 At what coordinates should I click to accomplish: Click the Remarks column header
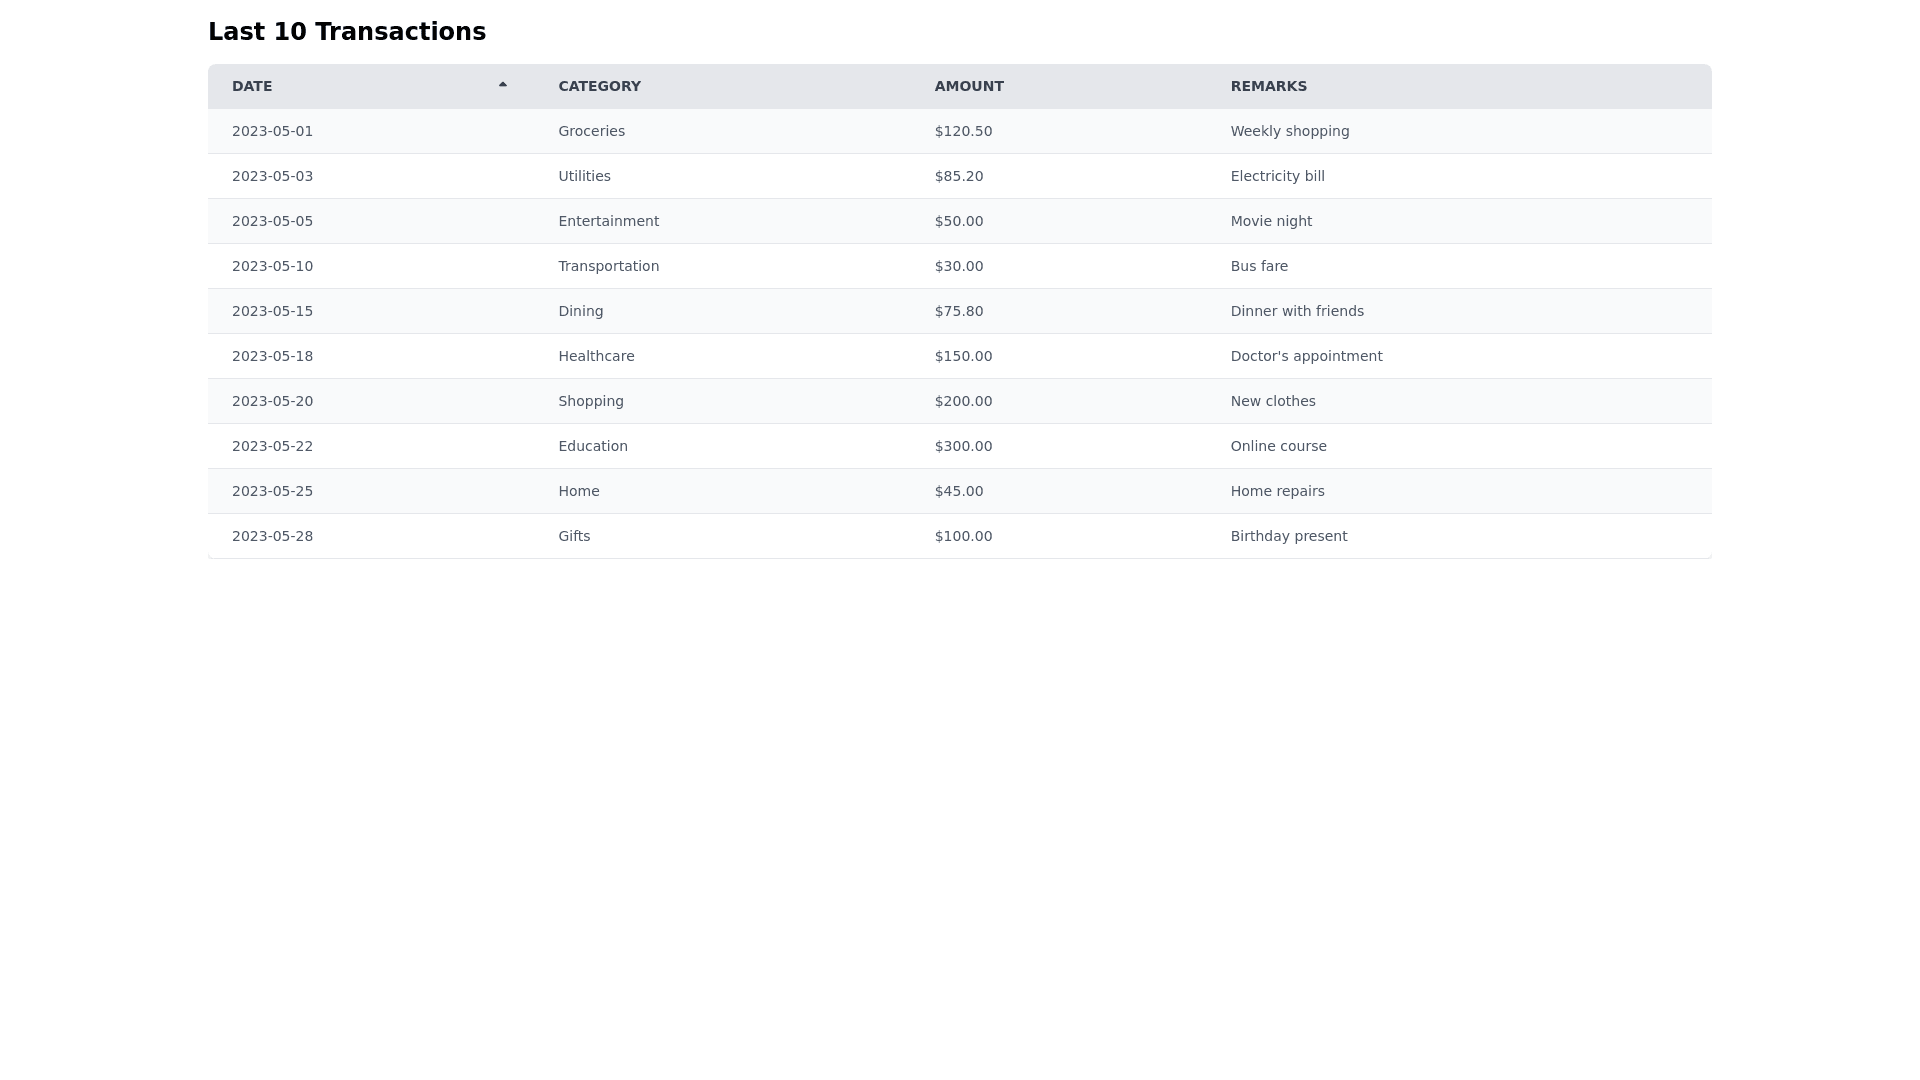[x=1268, y=86]
